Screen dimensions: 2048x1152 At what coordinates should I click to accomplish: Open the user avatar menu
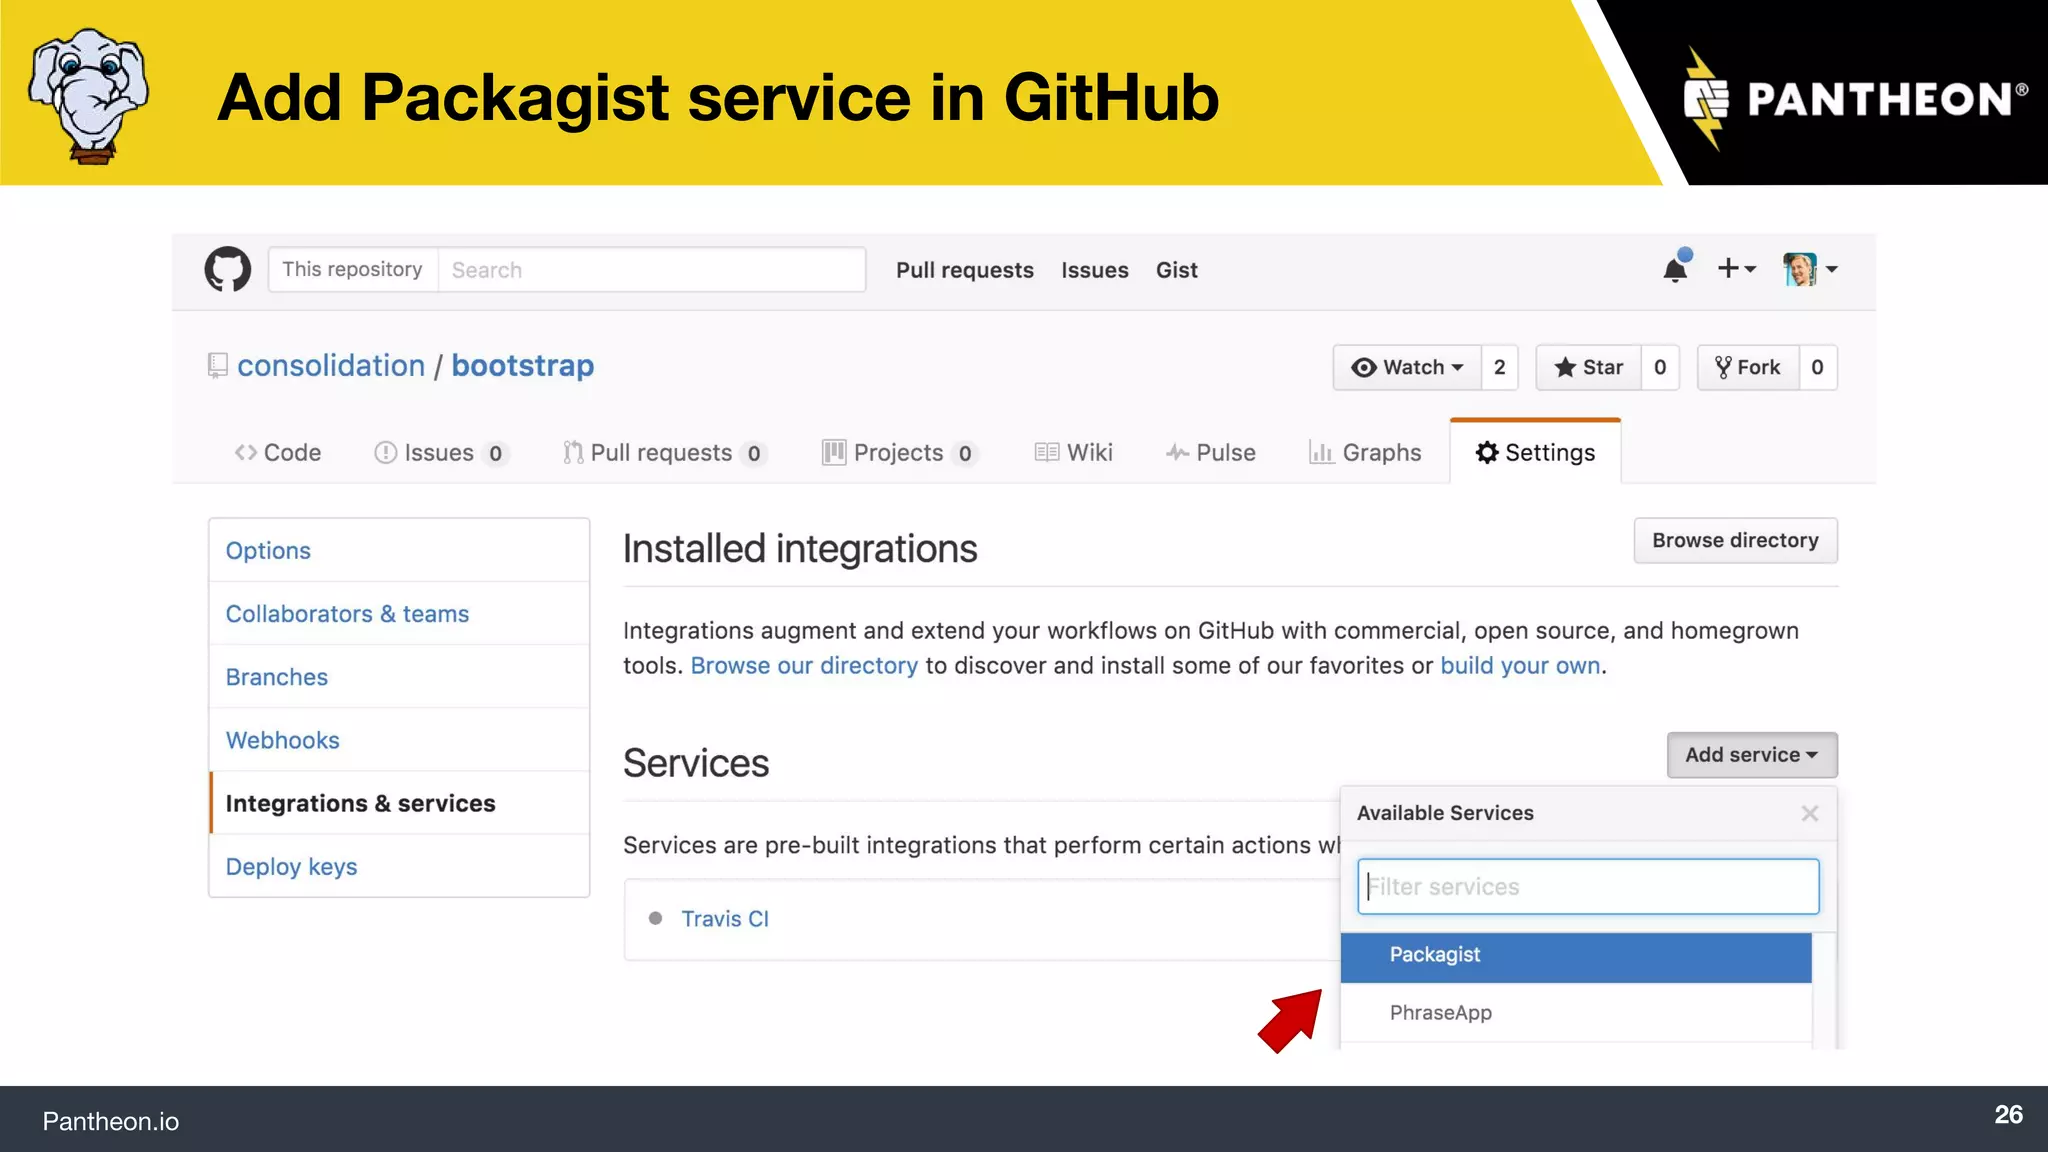pos(1810,268)
